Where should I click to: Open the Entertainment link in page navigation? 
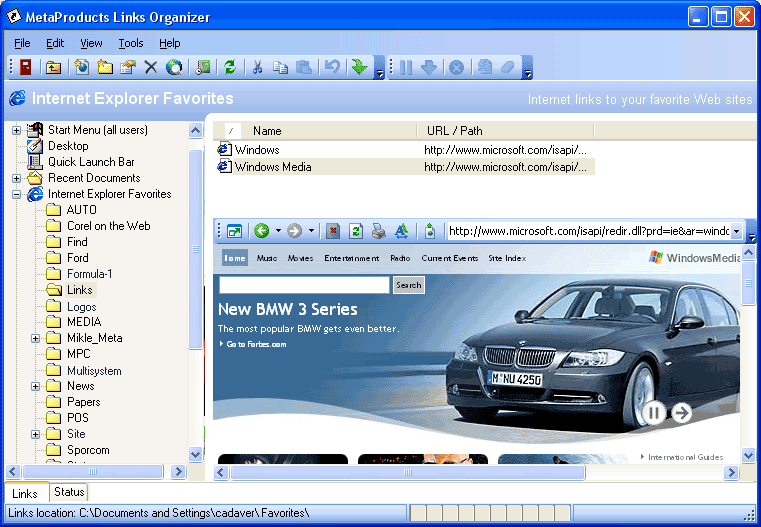click(352, 258)
